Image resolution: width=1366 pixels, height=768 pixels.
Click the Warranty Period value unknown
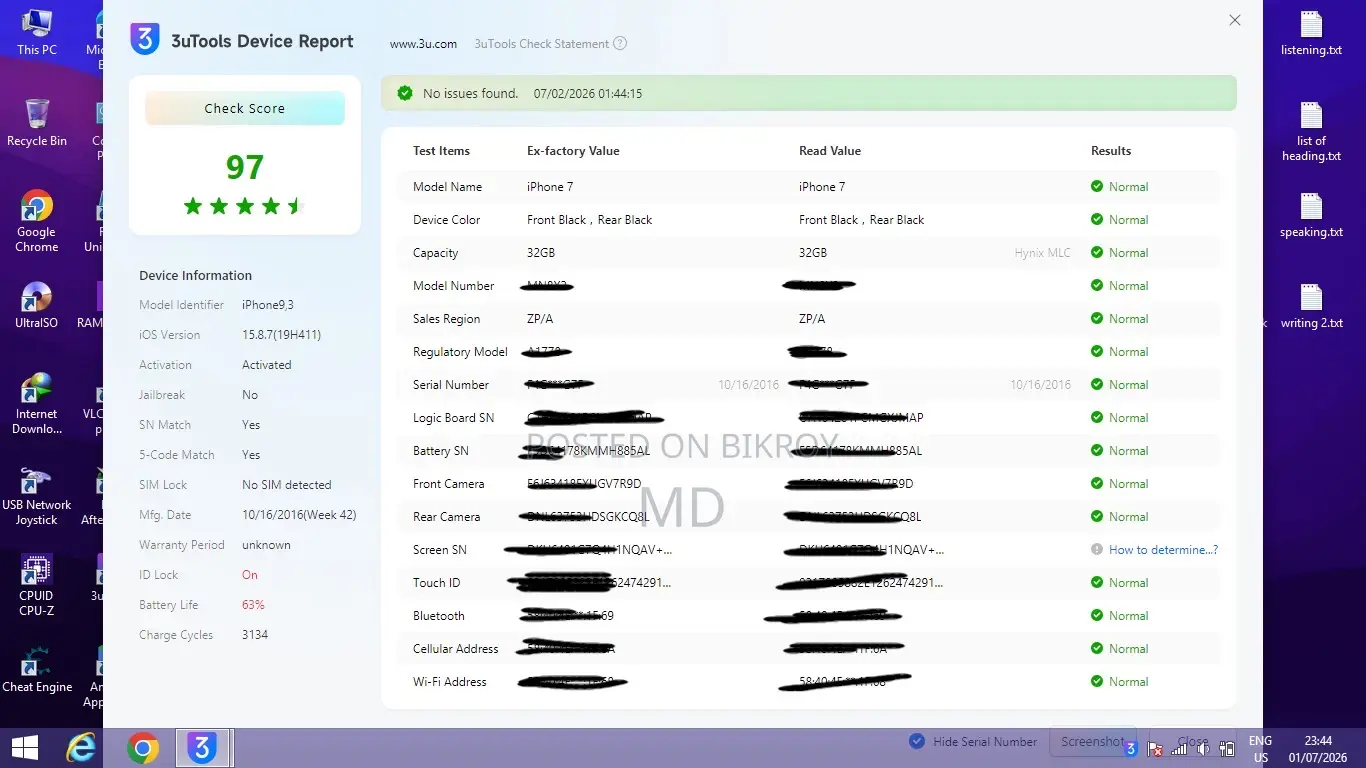[x=266, y=545]
